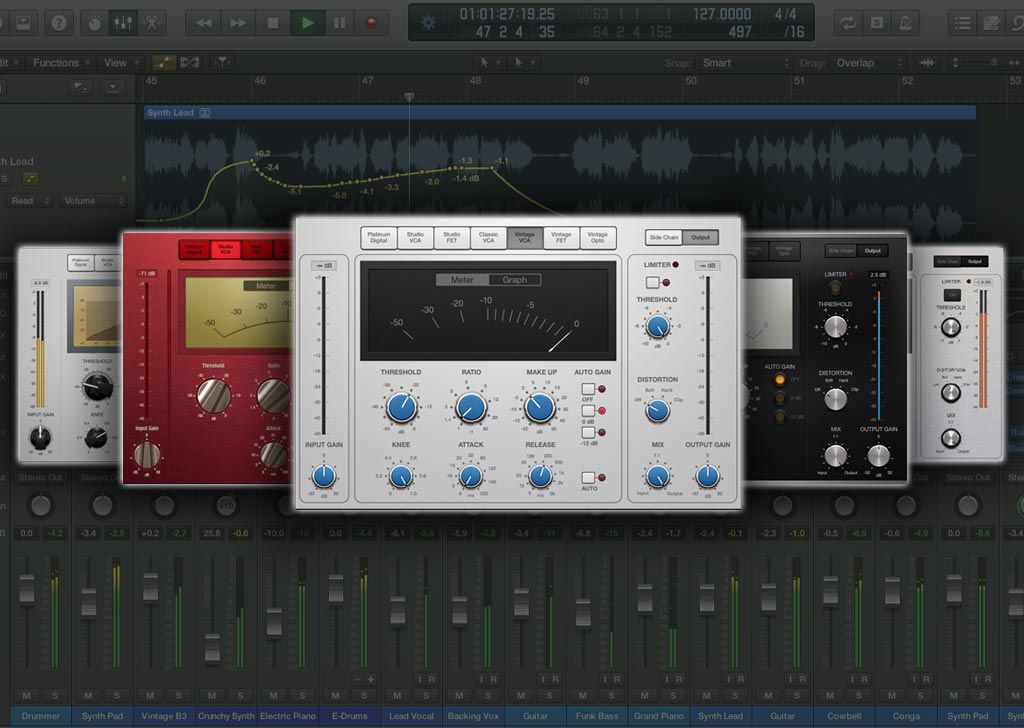Toggle the Catch Playhead icon
The image size is (1024, 728).
click(222, 63)
